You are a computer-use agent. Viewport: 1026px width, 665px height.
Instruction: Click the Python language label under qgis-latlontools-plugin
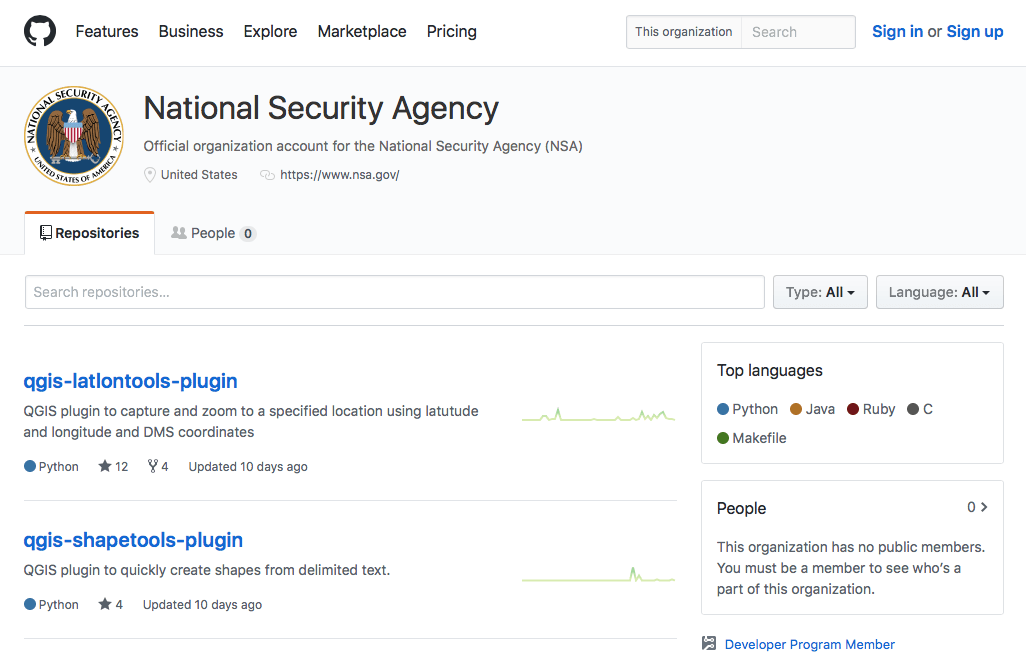58,467
